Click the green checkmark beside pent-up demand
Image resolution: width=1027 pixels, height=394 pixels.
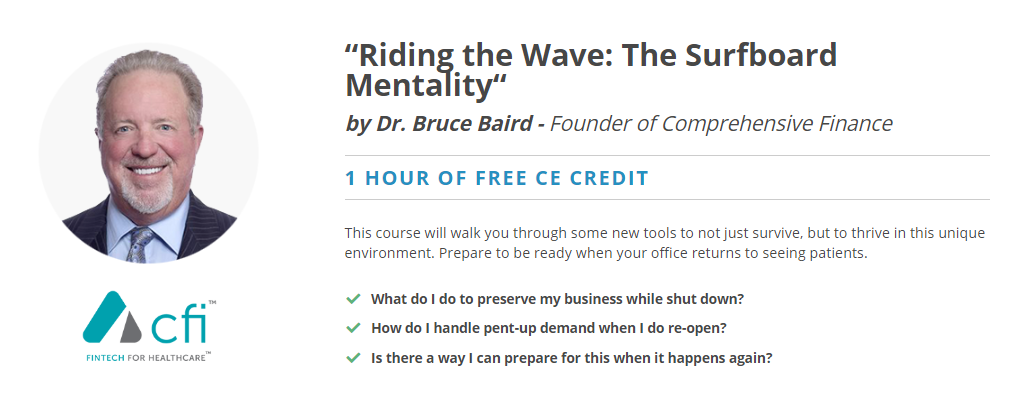(353, 328)
